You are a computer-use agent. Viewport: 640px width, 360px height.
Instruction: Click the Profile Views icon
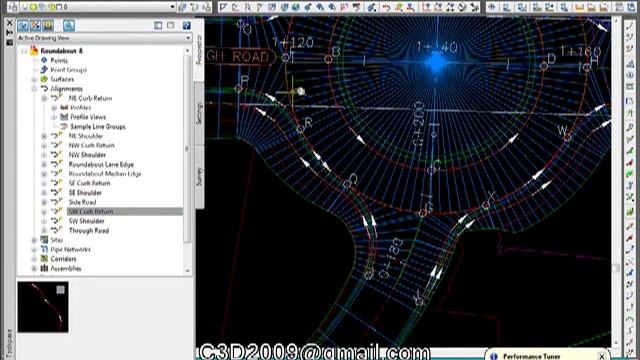click(64, 117)
